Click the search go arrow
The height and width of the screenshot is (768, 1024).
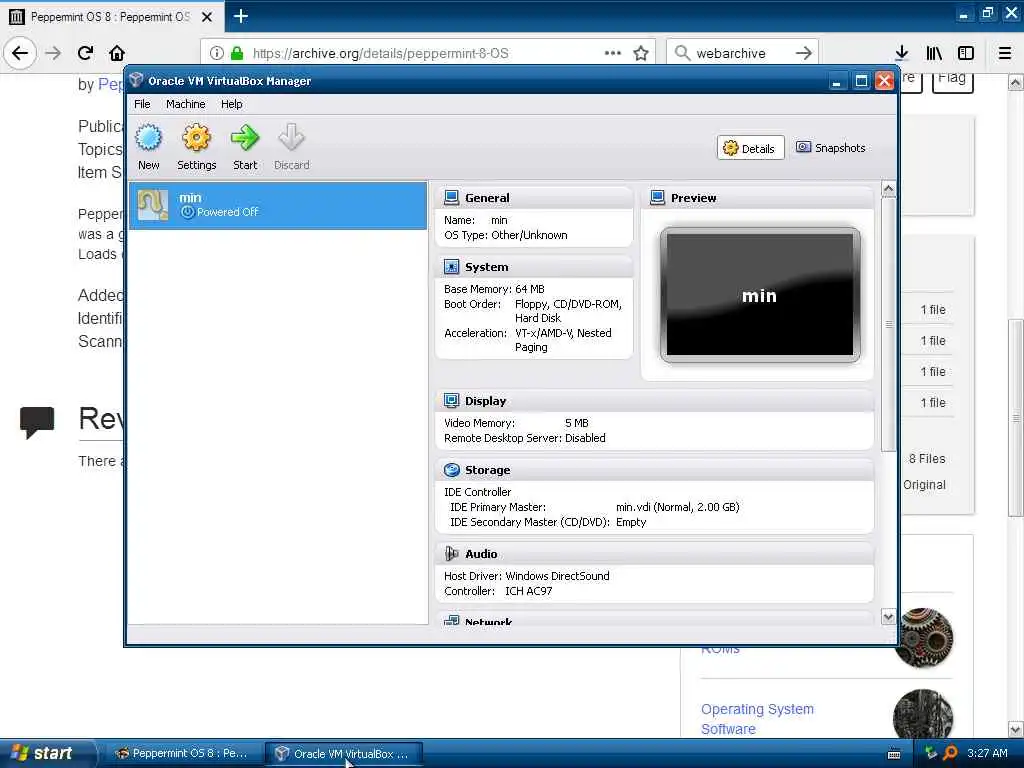pyautogui.click(x=804, y=53)
